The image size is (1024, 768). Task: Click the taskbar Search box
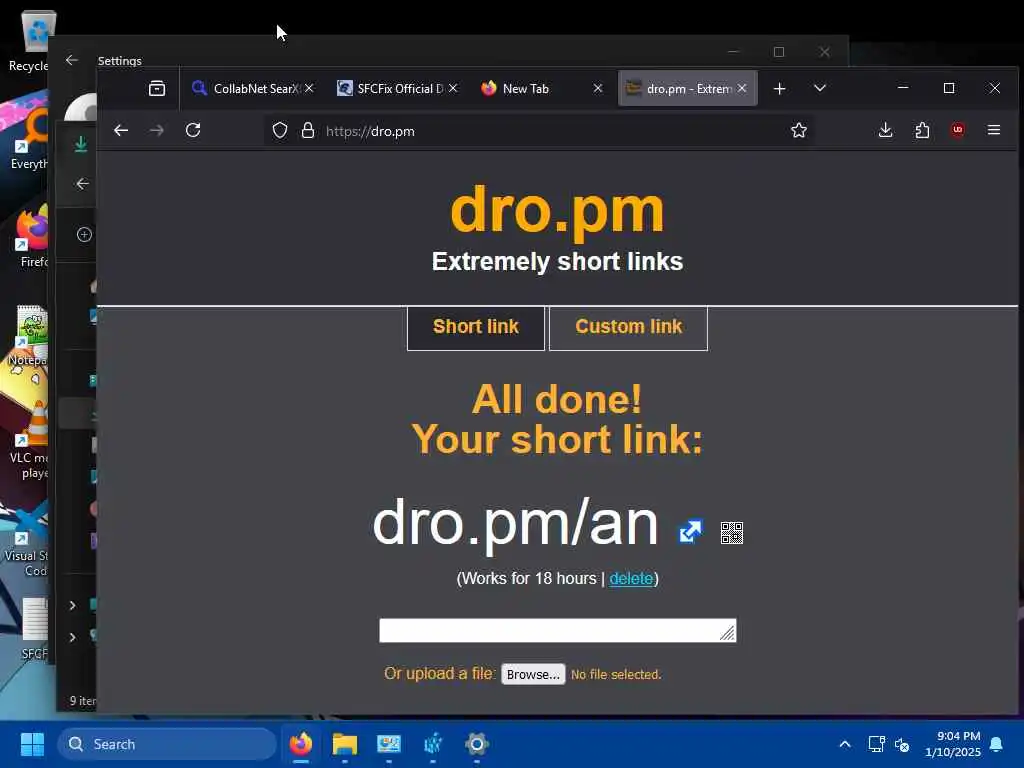[x=167, y=744]
